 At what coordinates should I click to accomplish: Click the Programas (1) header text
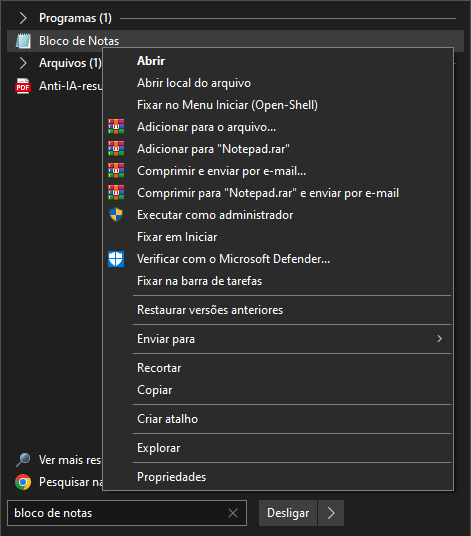[75, 18]
